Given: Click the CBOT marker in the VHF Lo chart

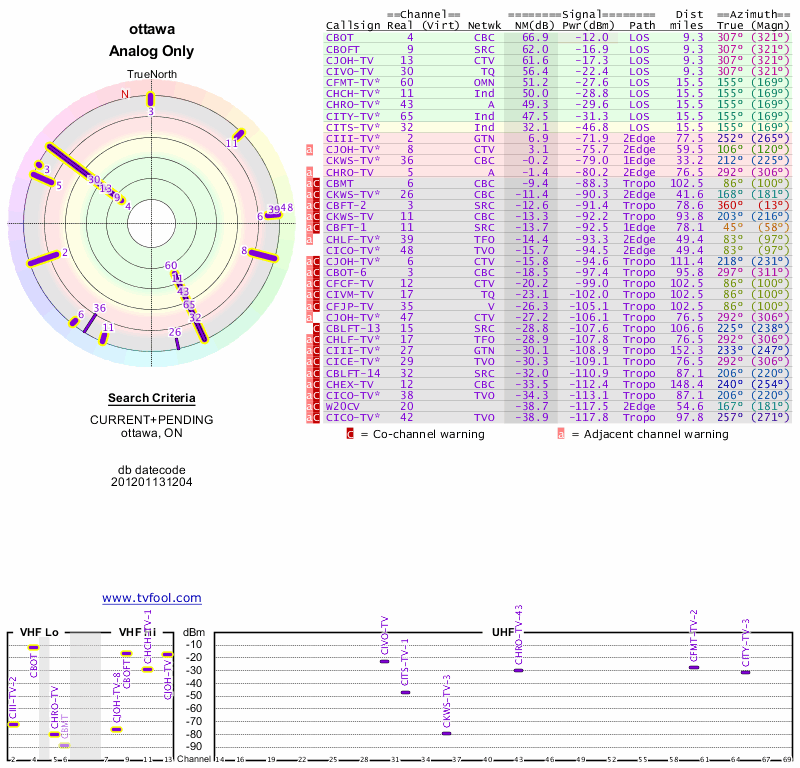Looking at the screenshot, I should 33,648.
